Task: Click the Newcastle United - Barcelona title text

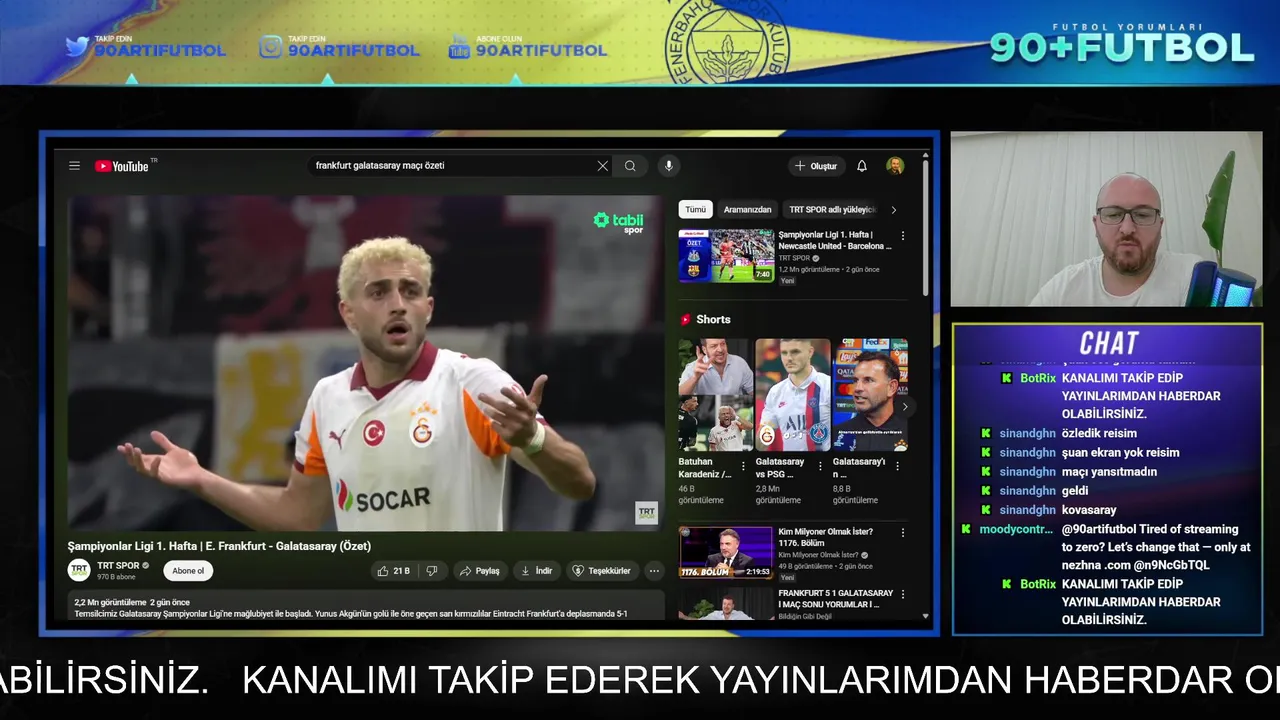Action: click(x=835, y=240)
